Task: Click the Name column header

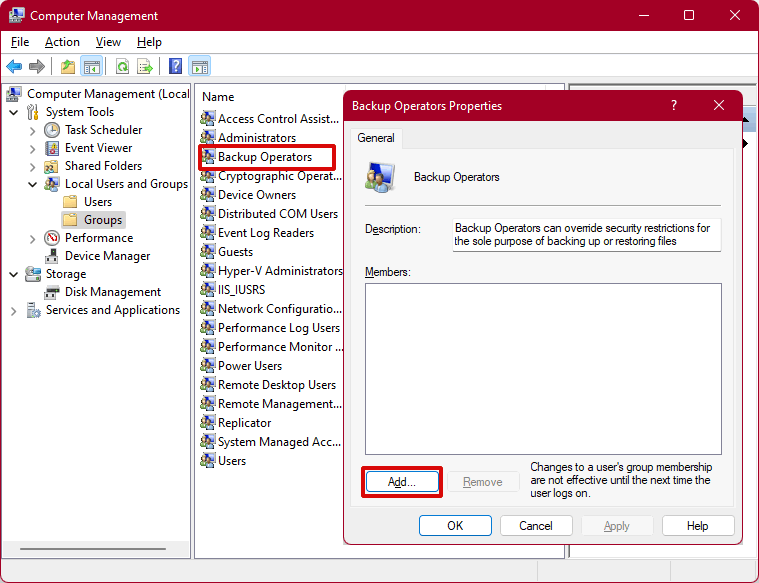Action: tap(218, 97)
